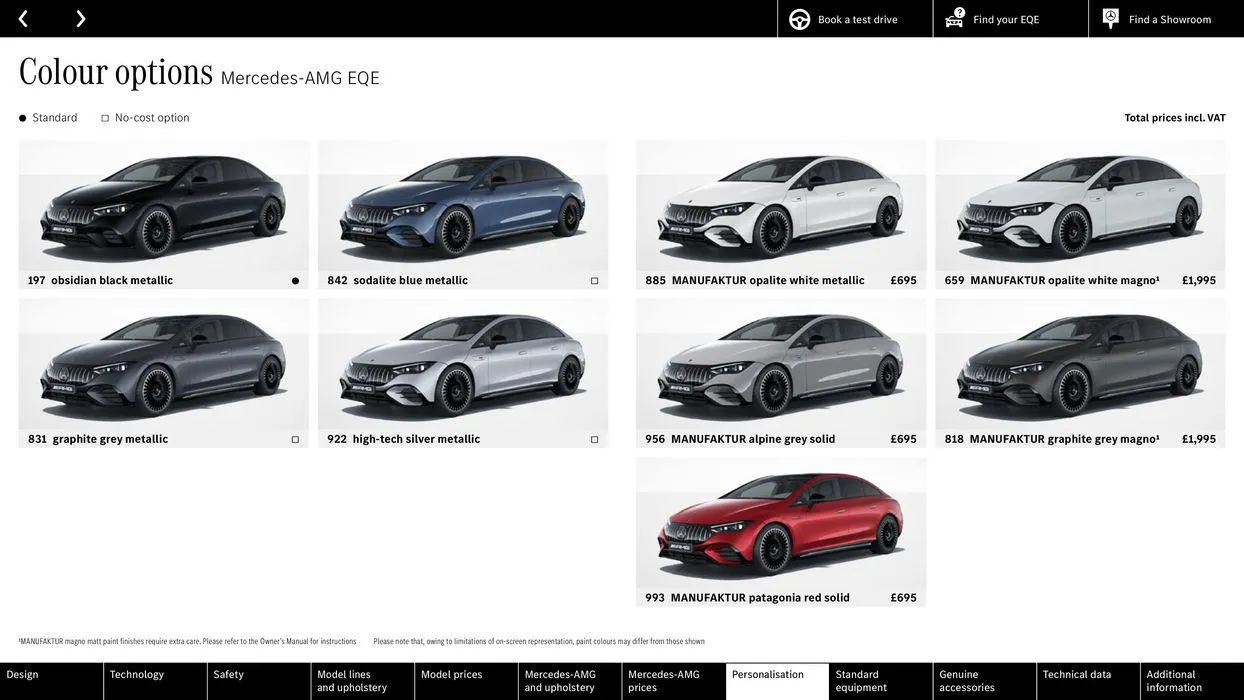Click the No-cost option legend square
Screen dimensions: 1244x700
tap(105, 118)
